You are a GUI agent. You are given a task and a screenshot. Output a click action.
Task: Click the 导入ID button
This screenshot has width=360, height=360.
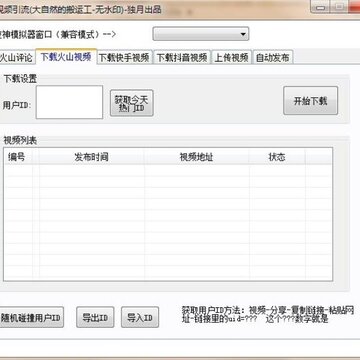coord(140,317)
